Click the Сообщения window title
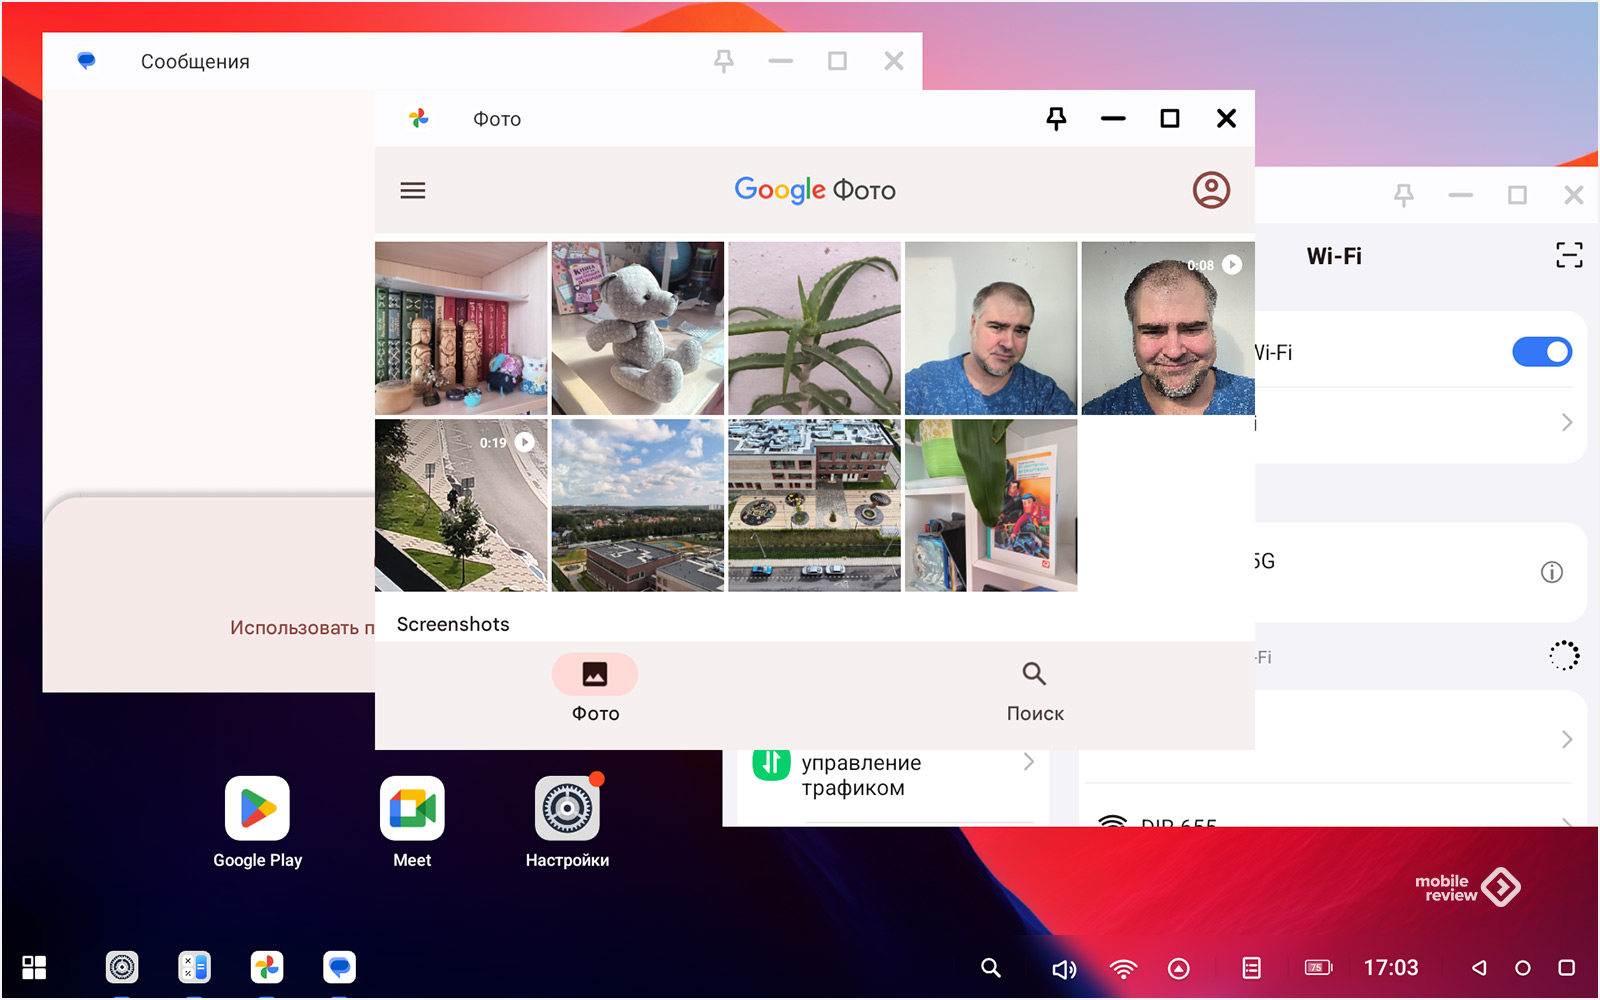1600x1000 pixels. pos(195,62)
